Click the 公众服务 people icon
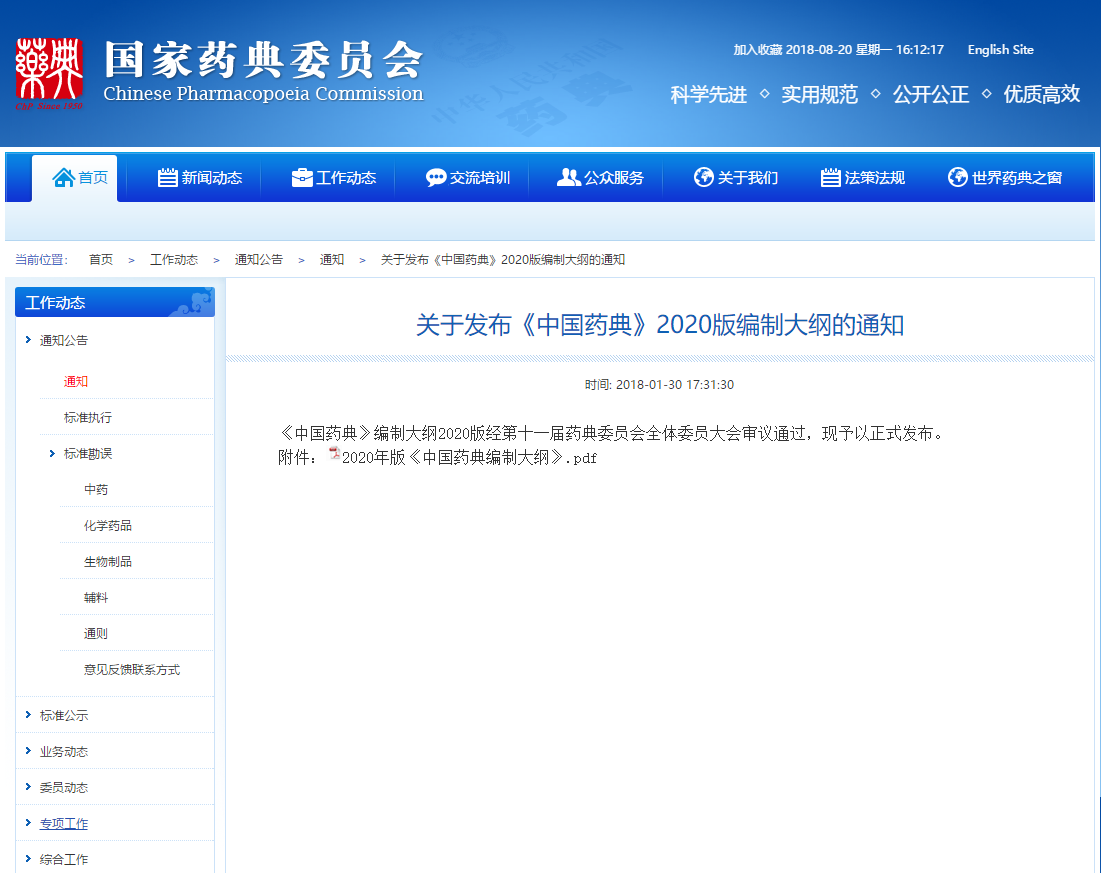 [569, 178]
